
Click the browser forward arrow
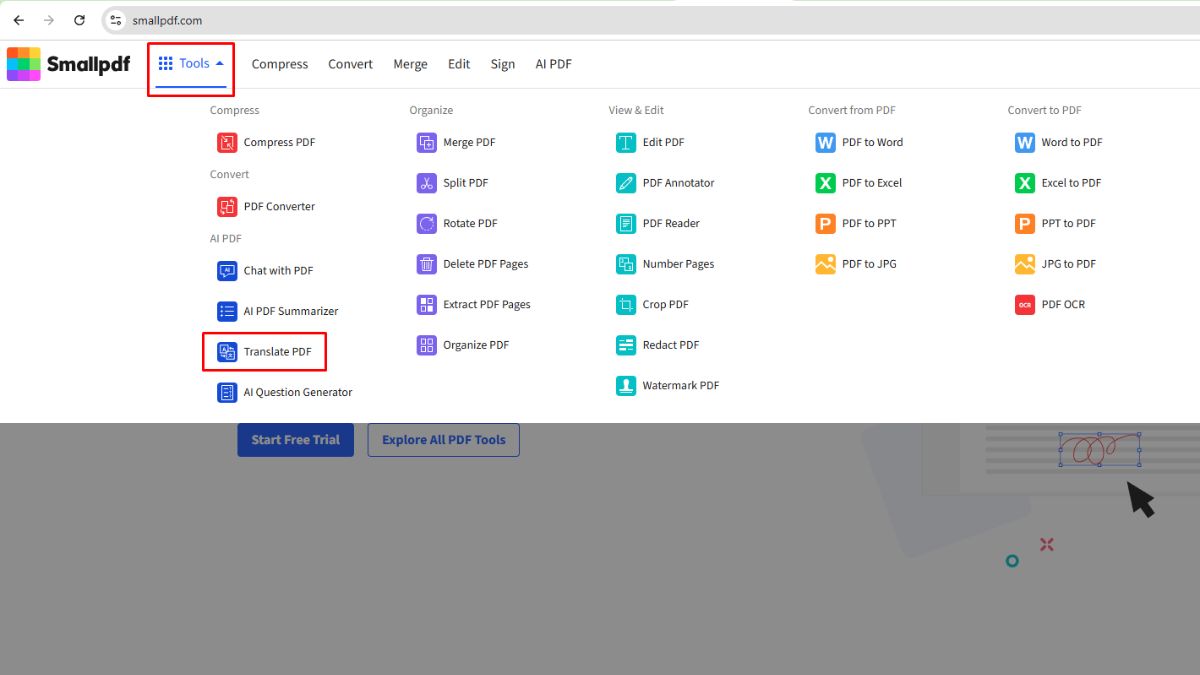[x=48, y=20]
